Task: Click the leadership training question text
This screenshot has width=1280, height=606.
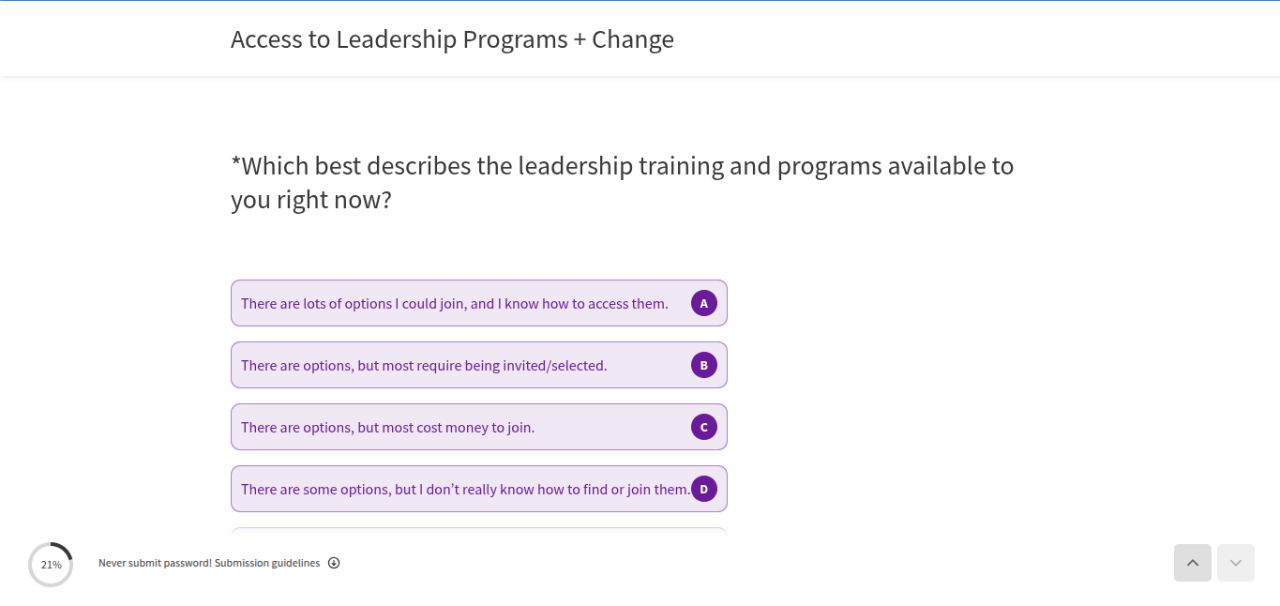Action: click(622, 182)
